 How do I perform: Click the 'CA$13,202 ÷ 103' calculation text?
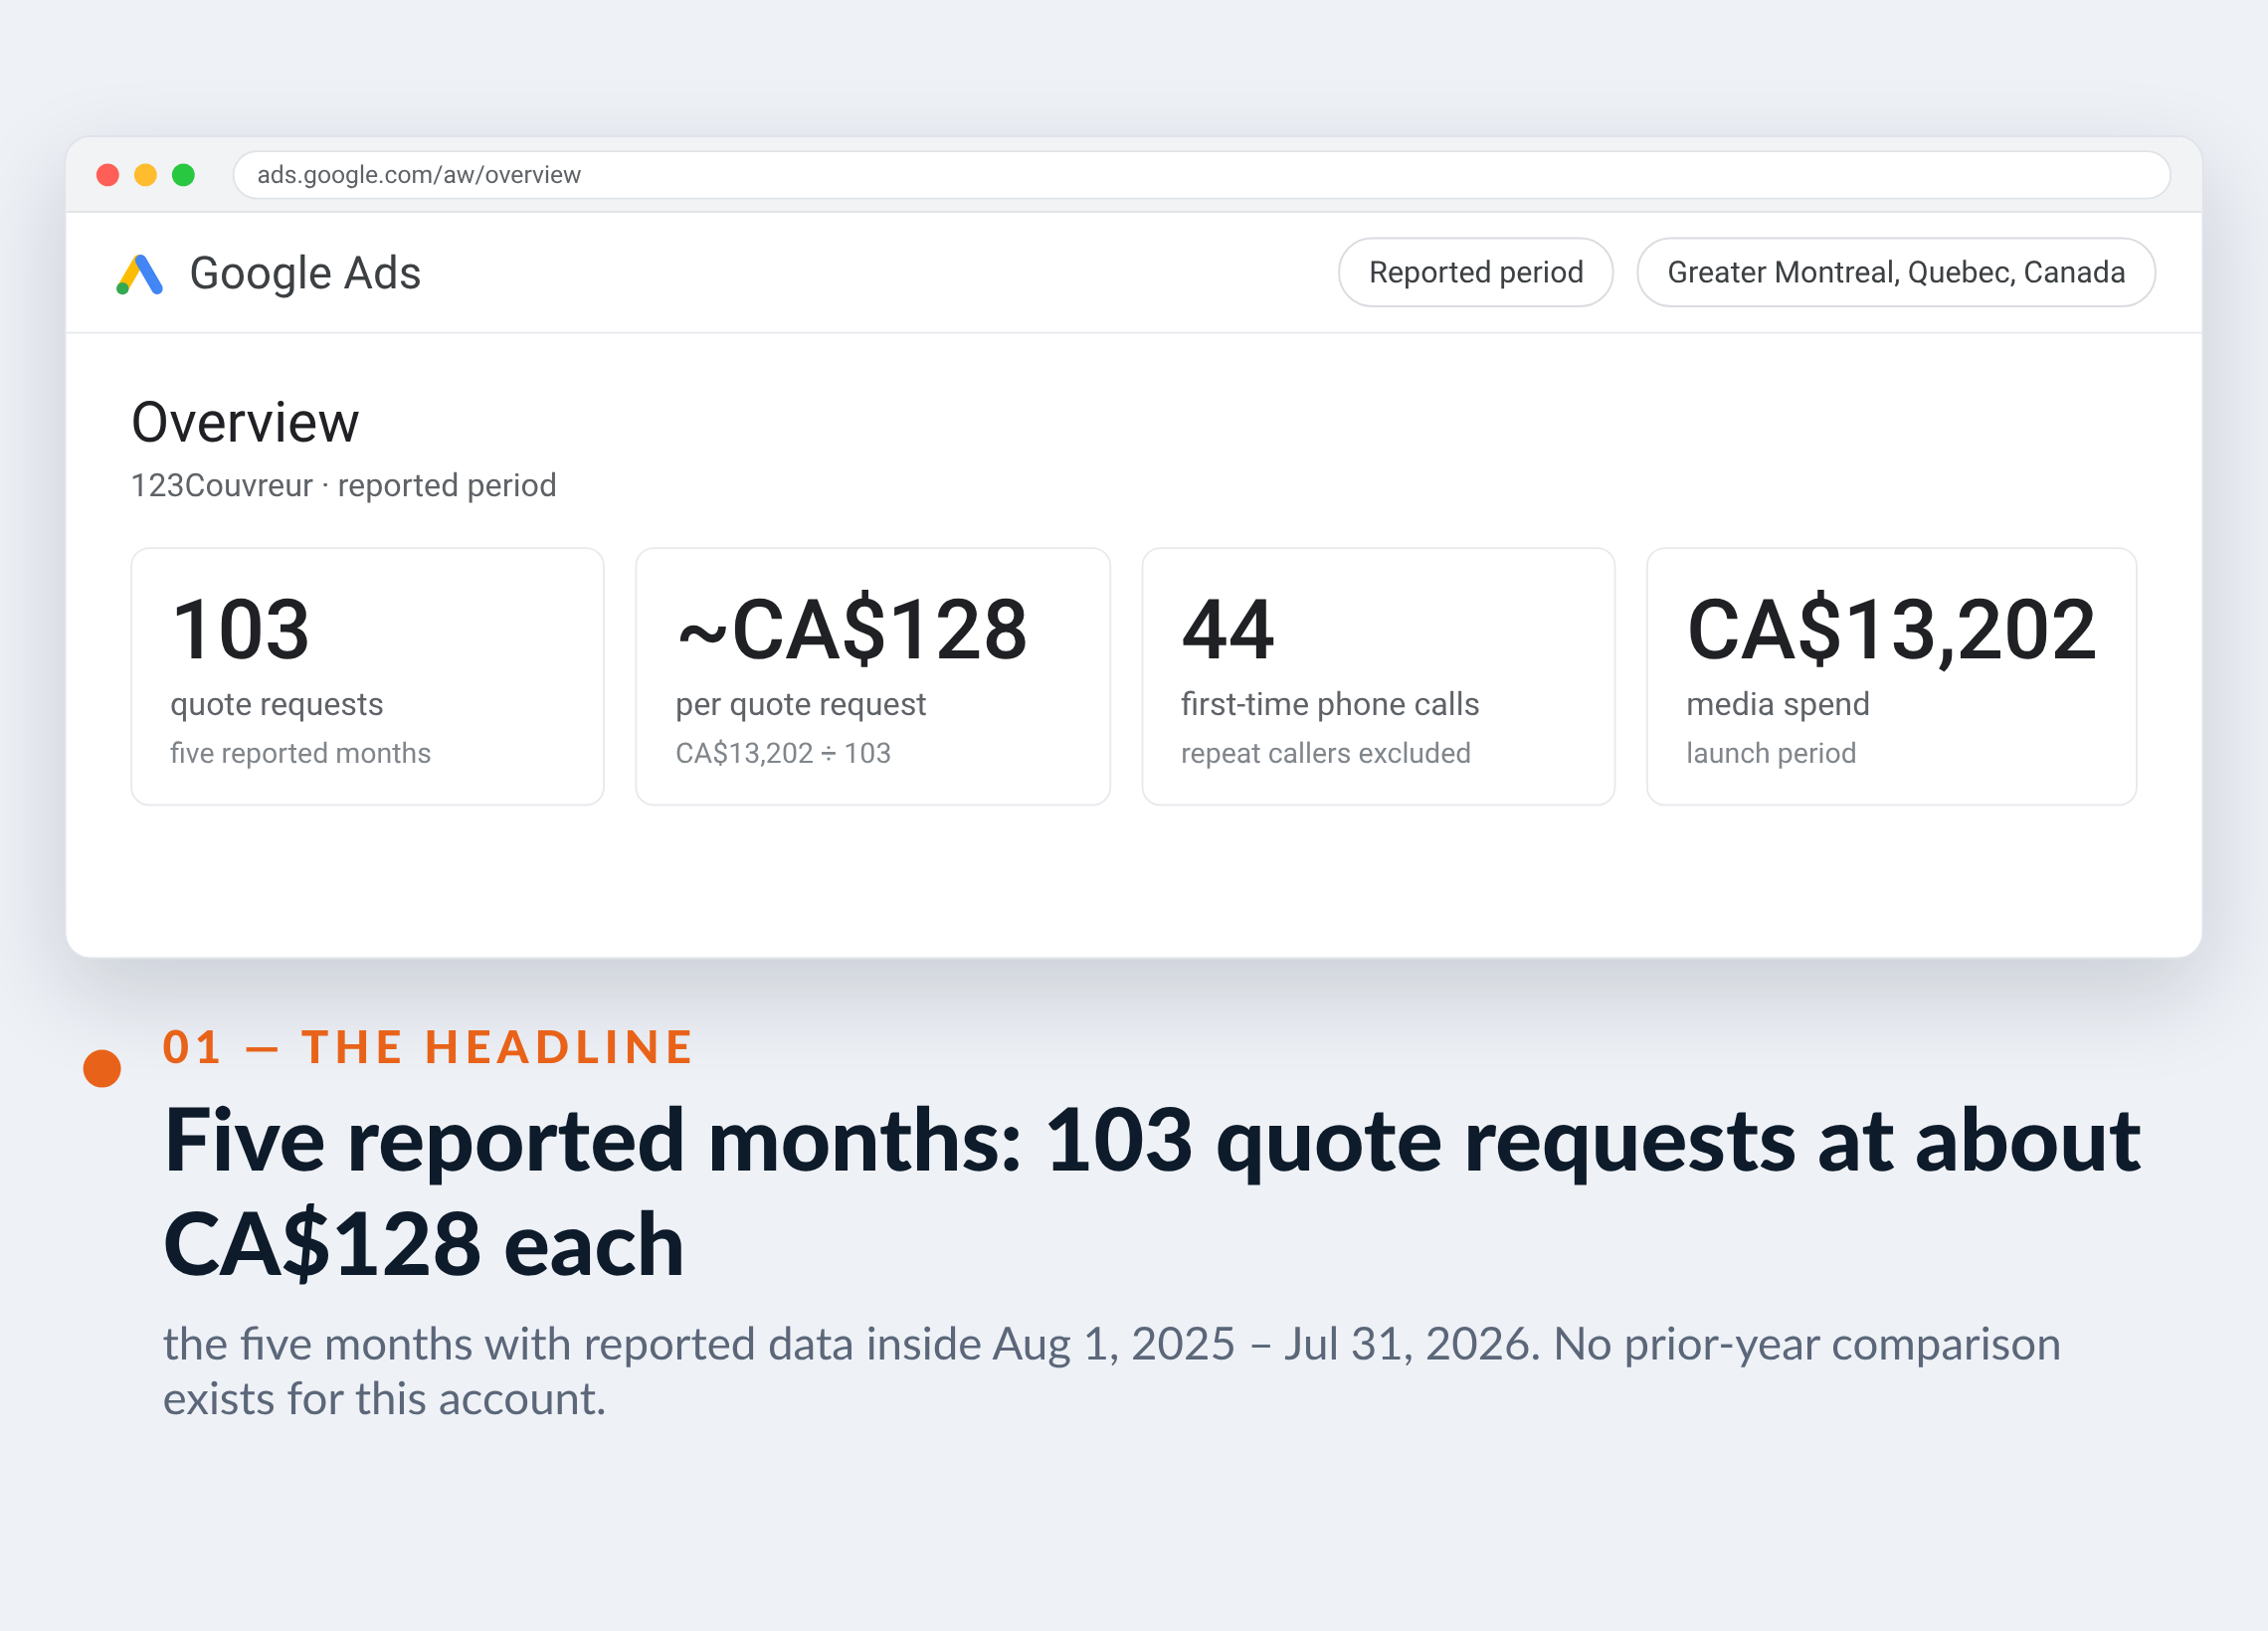(x=783, y=753)
